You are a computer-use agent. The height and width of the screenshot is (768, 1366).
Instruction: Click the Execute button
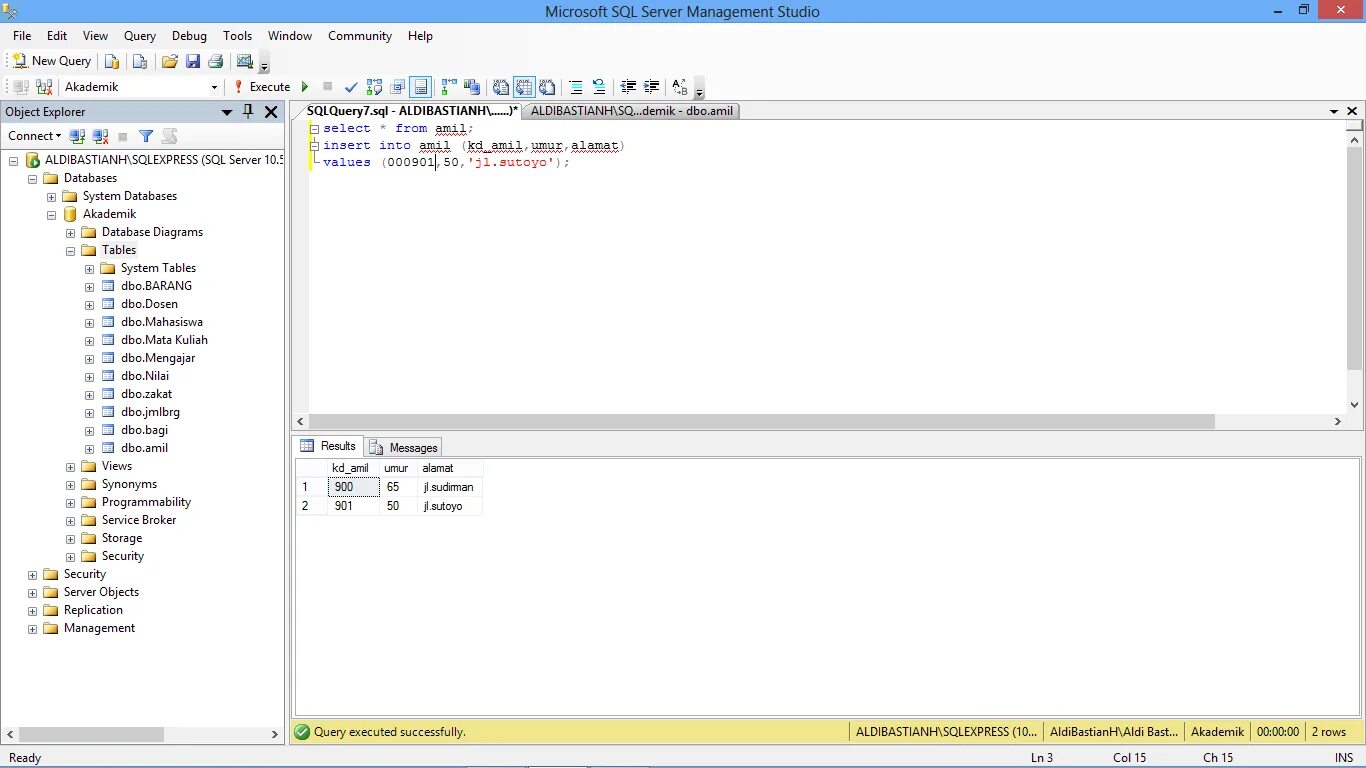click(x=262, y=87)
